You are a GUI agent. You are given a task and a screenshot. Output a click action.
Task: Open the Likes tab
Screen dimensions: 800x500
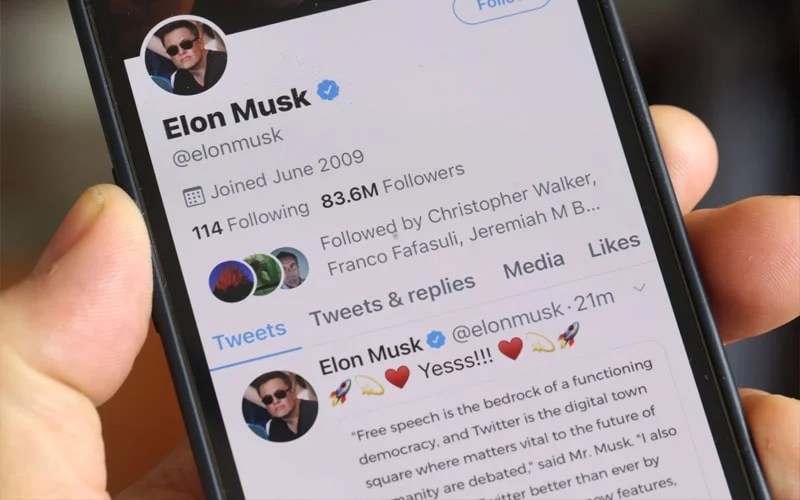tap(614, 244)
